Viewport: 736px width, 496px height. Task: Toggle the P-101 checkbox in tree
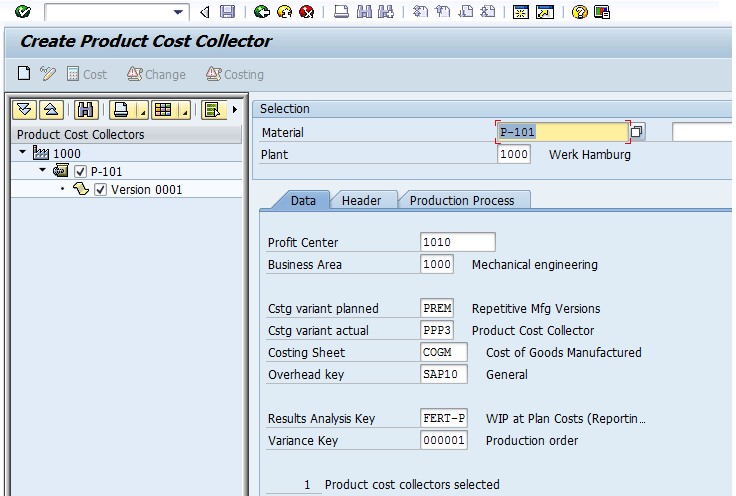[x=81, y=171]
